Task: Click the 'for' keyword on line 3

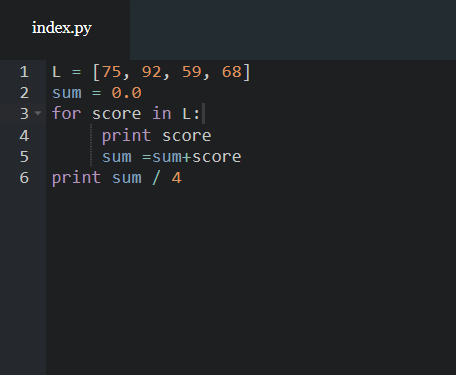Action: [x=67, y=114]
